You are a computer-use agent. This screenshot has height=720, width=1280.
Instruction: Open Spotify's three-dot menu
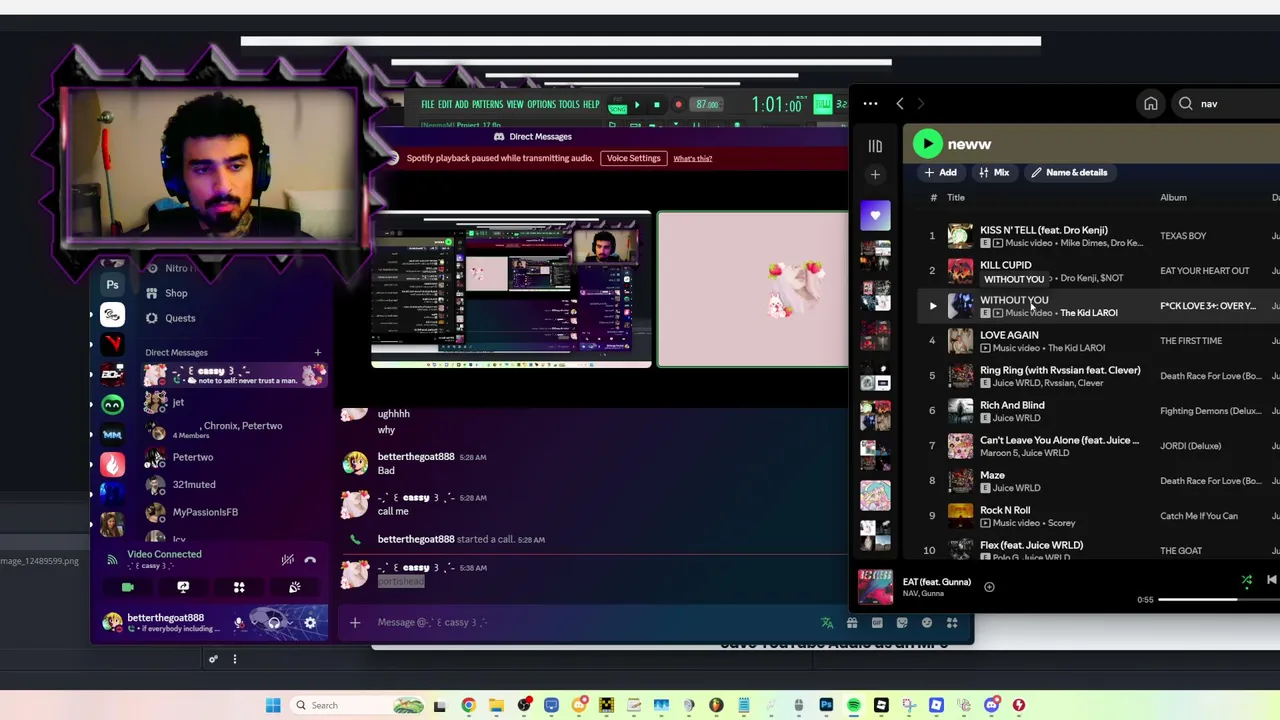click(870, 103)
